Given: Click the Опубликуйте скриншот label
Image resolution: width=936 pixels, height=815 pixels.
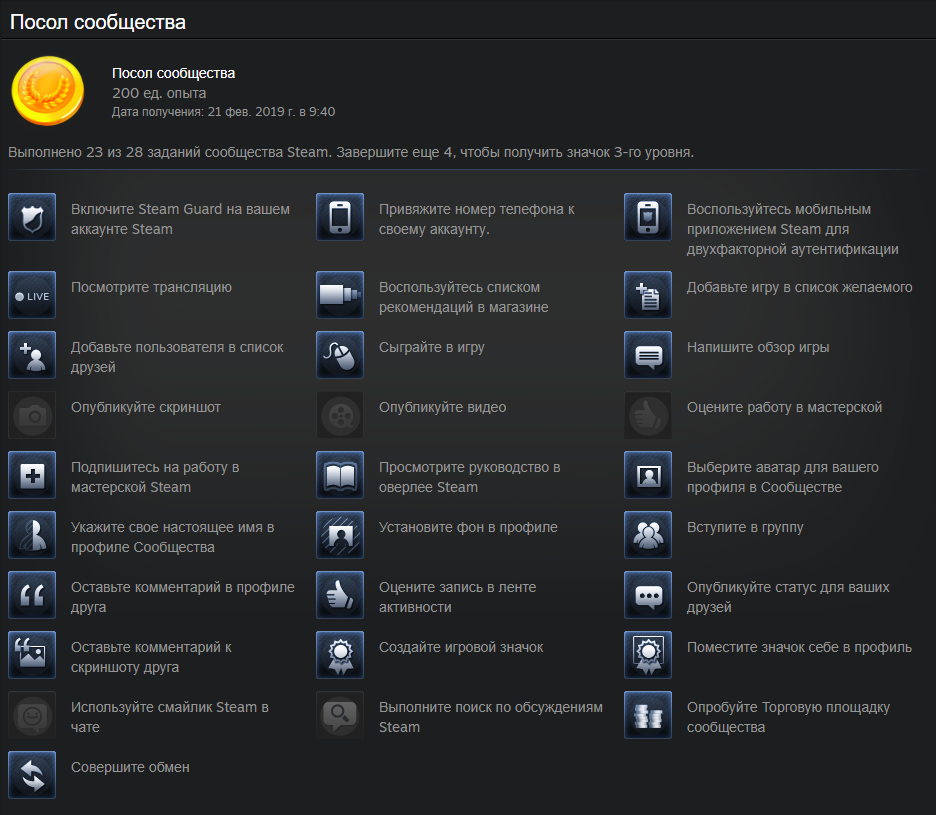Looking at the screenshot, I should [146, 407].
